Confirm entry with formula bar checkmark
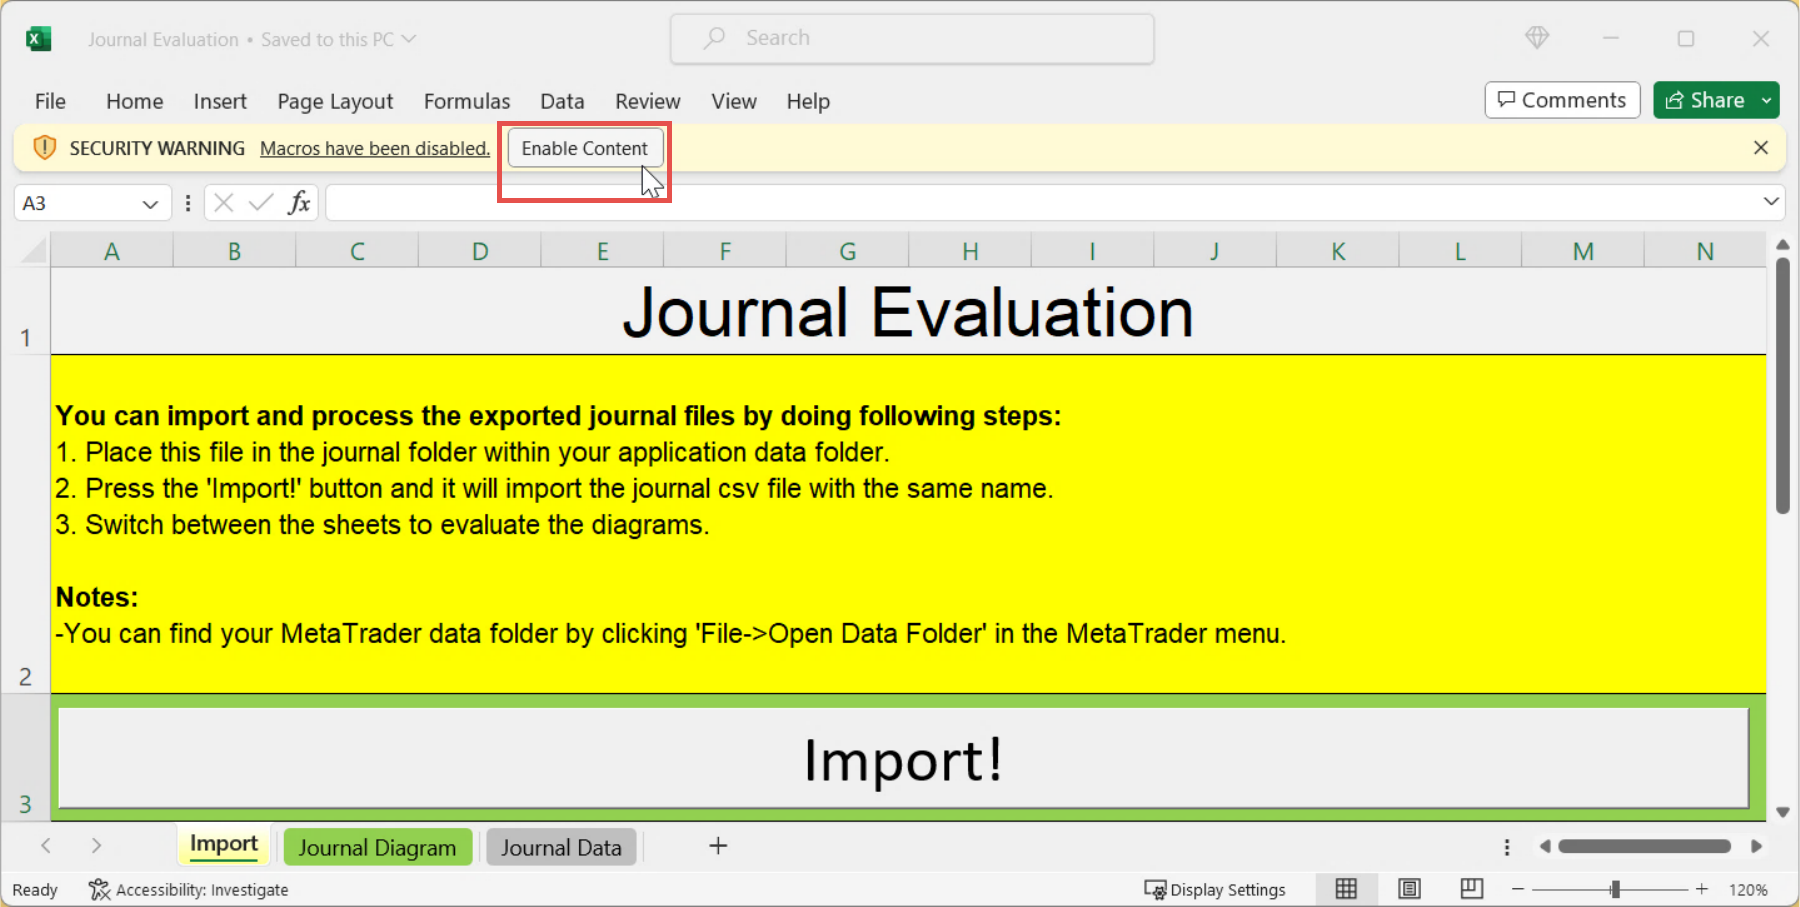 (x=261, y=203)
